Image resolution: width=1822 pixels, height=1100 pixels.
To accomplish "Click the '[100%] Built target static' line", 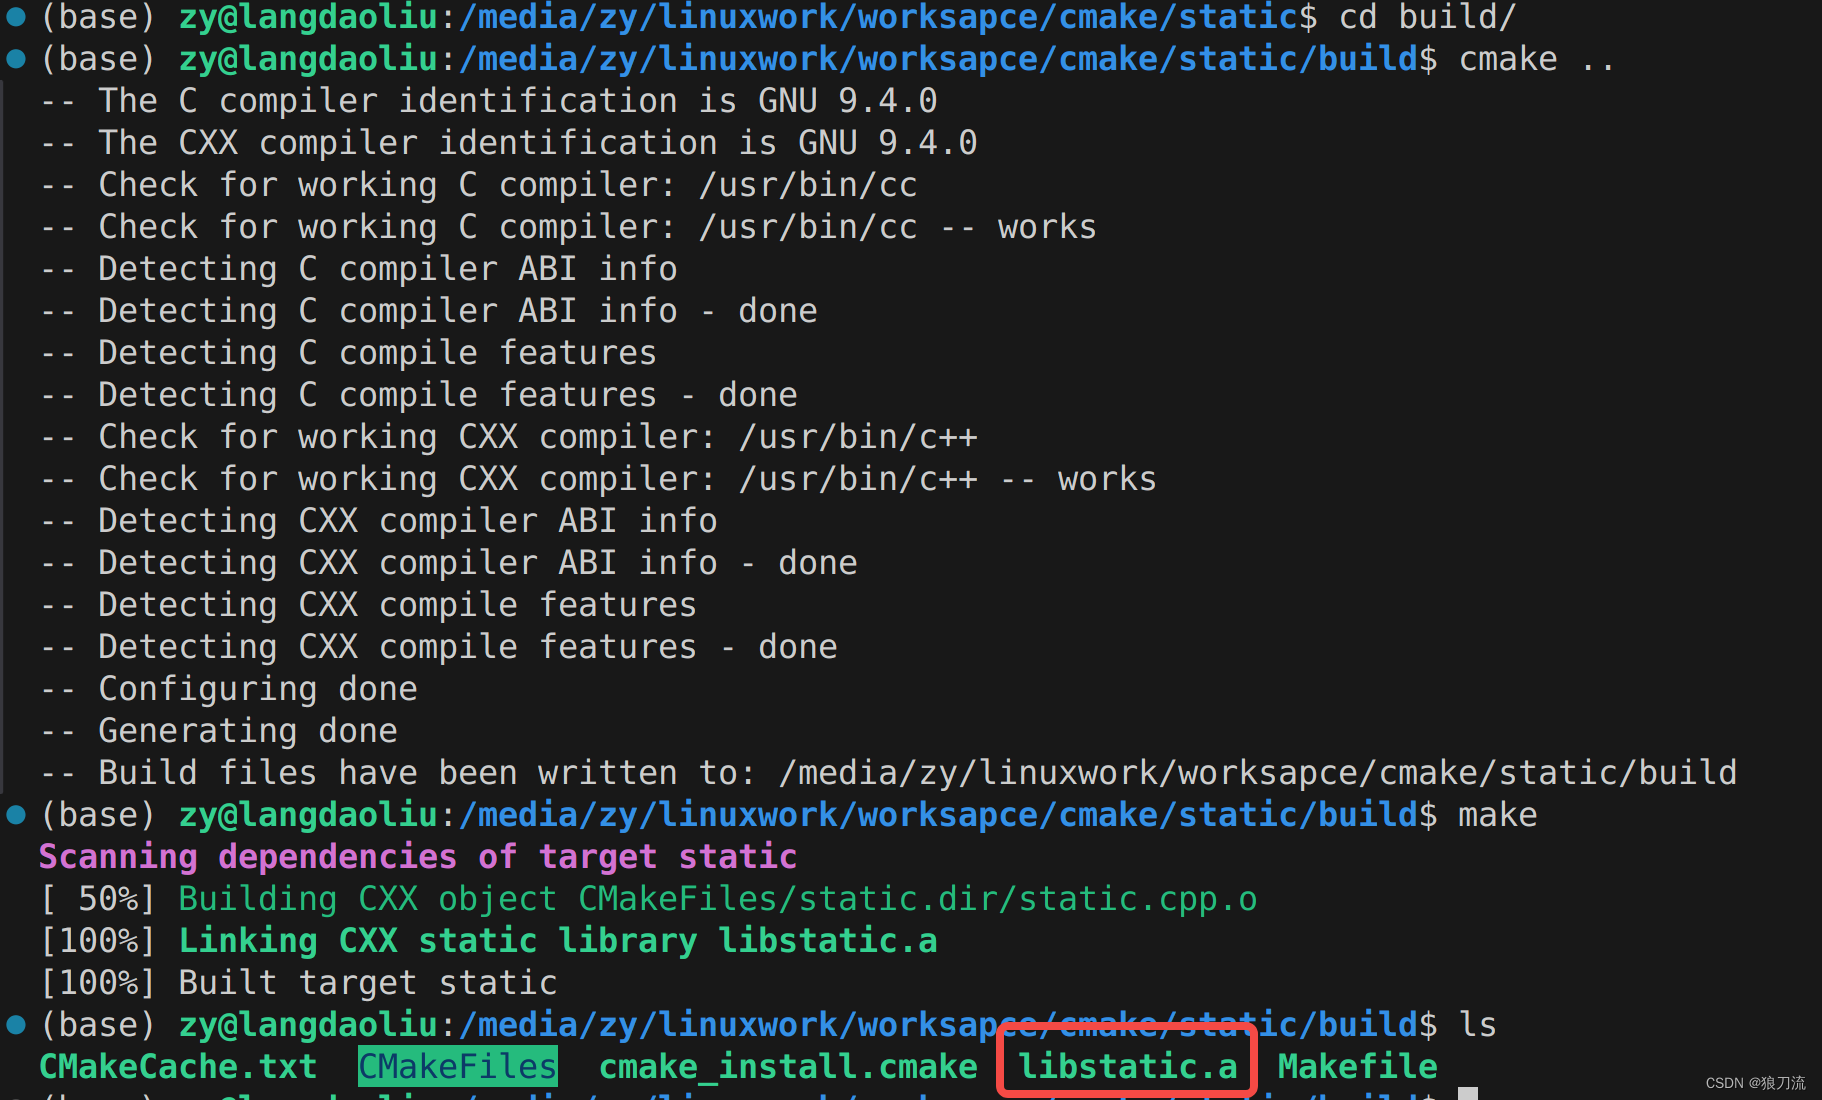I will pyautogui.click(x=299, y=983).
